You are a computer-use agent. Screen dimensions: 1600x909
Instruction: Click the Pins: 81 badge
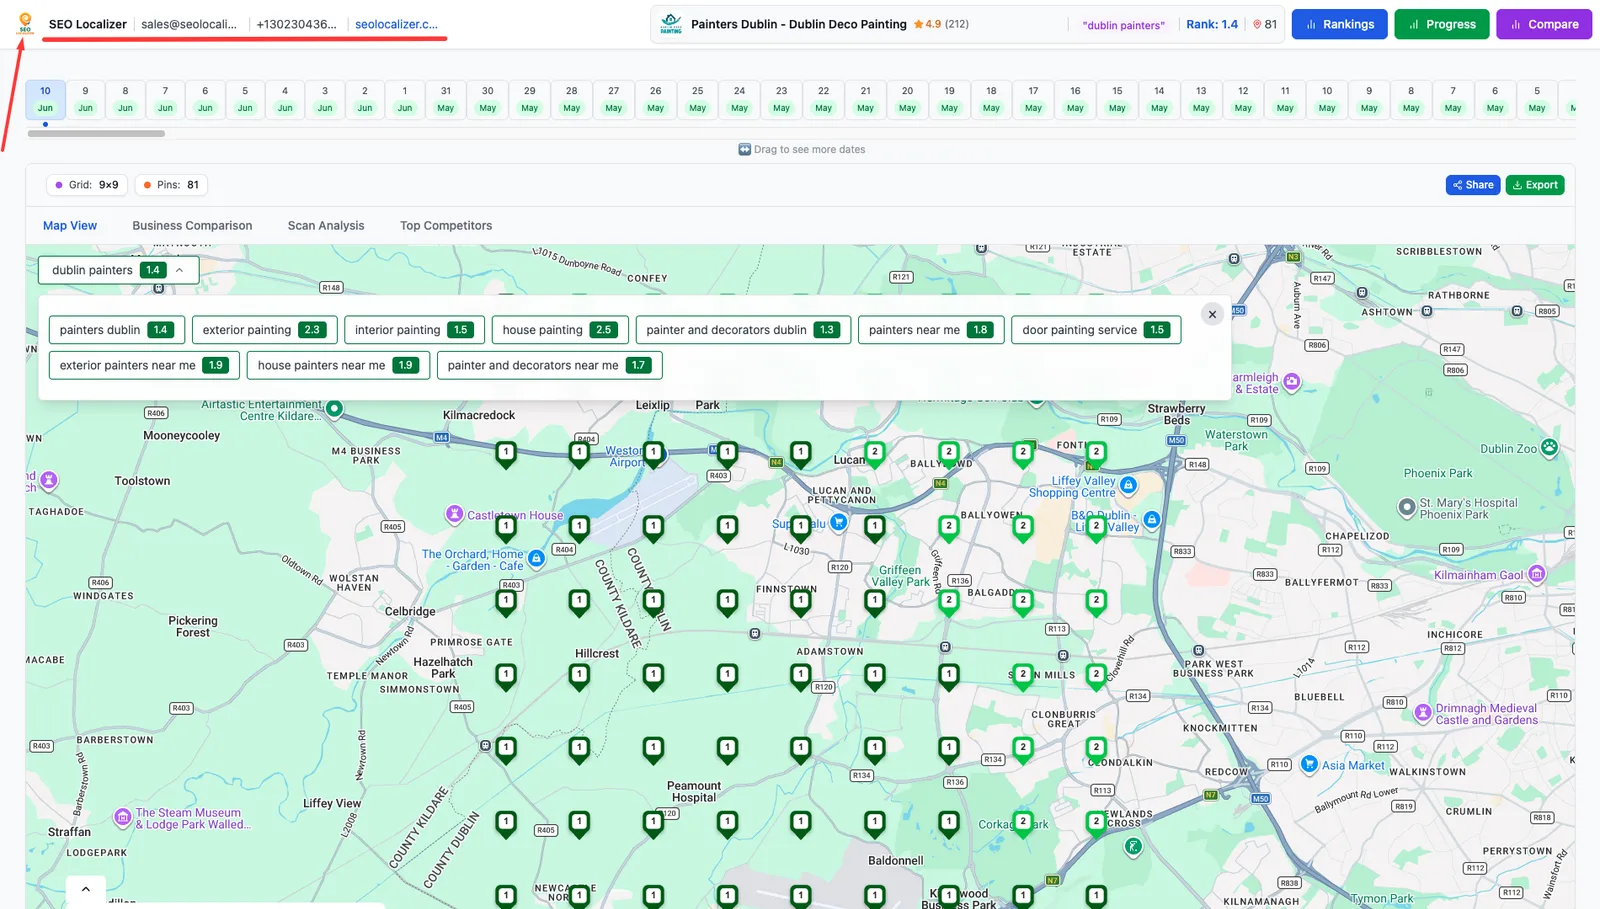(x=171, y=185)
